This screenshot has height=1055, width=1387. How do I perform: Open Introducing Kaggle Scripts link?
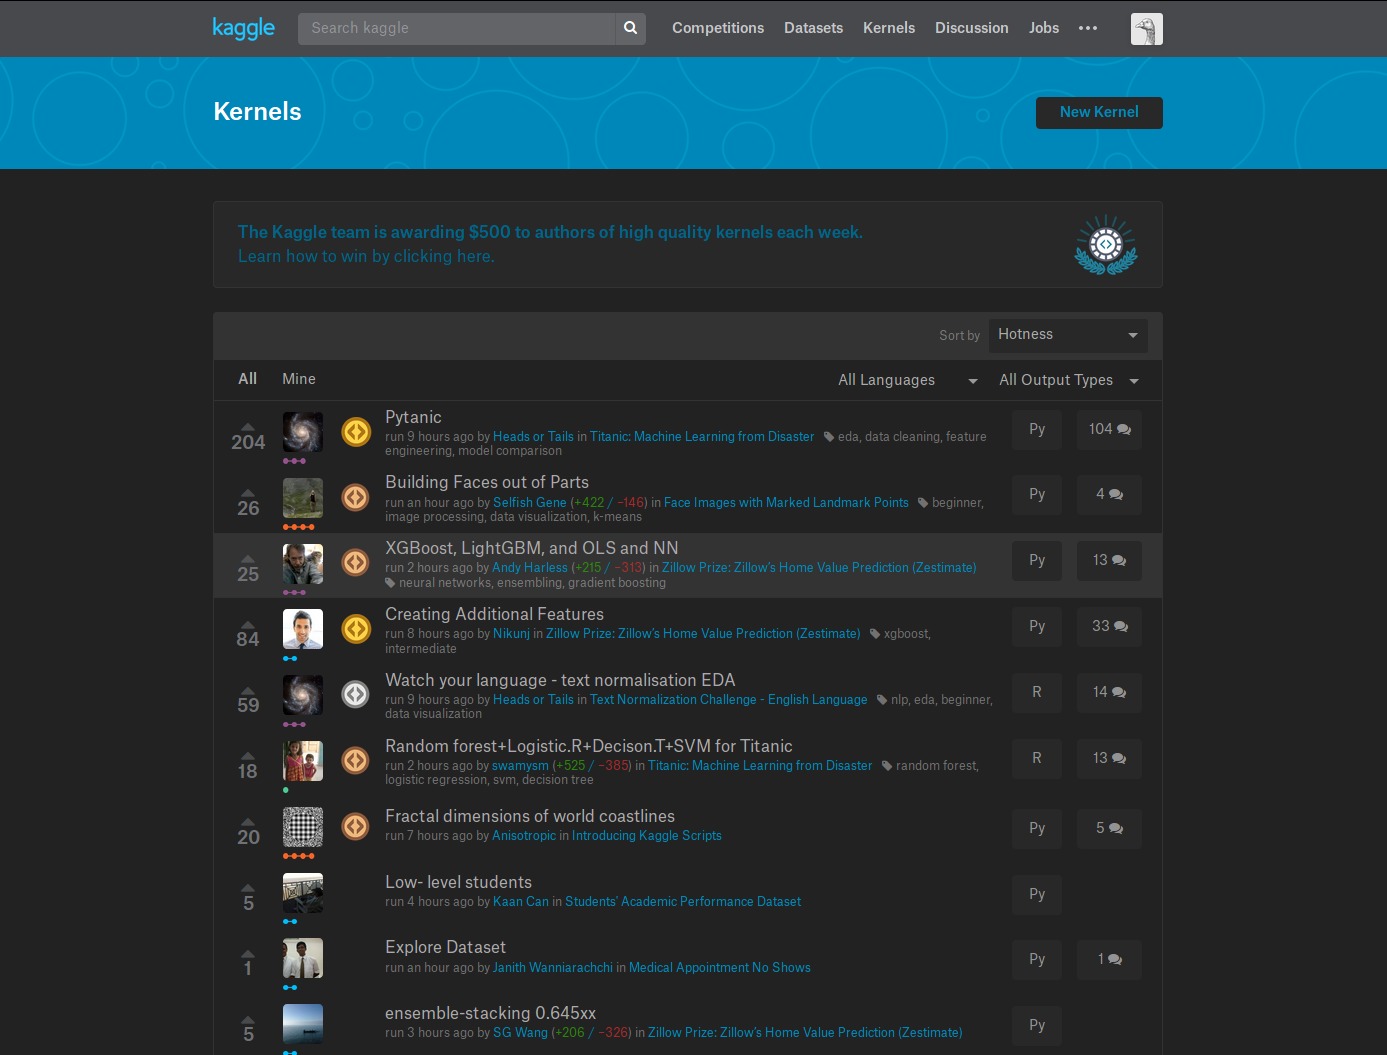647,836
